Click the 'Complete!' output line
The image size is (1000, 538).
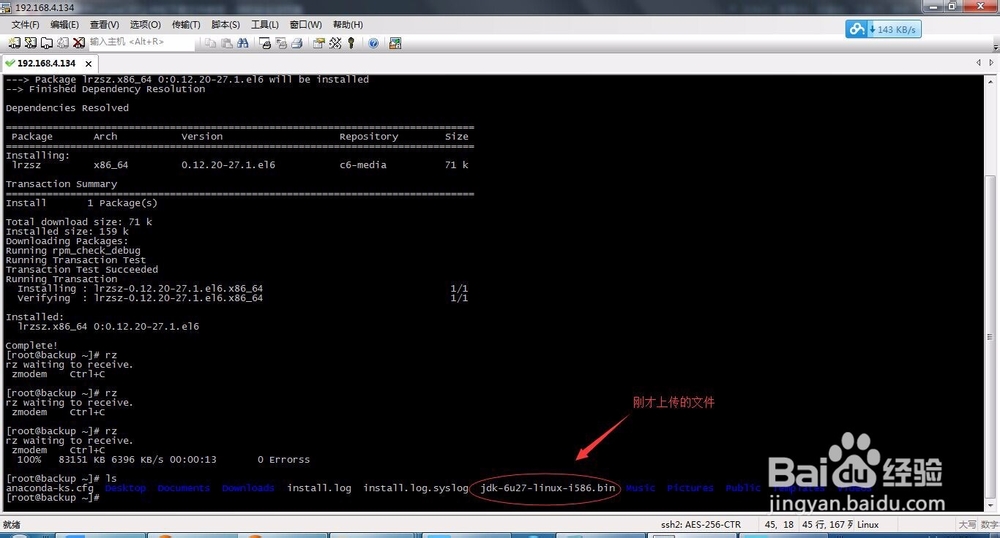pyautogui.click(x=31, y=345)
